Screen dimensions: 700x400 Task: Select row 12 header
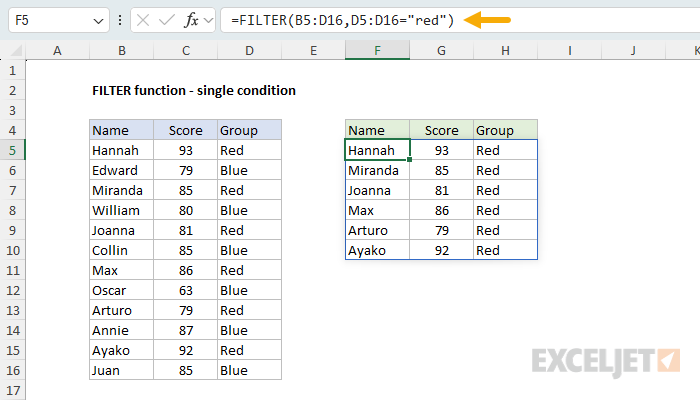click(x=12, y=291)
